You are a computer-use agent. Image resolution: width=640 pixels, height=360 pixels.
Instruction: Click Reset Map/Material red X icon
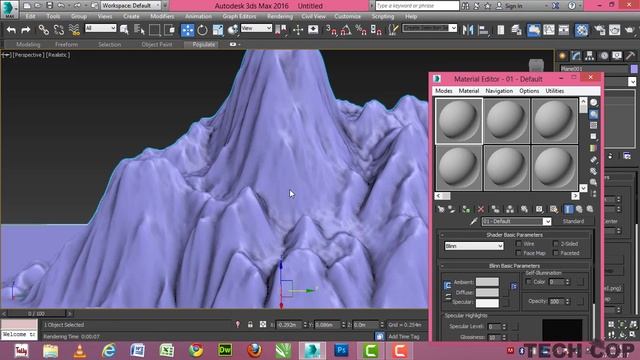[481, 209]
